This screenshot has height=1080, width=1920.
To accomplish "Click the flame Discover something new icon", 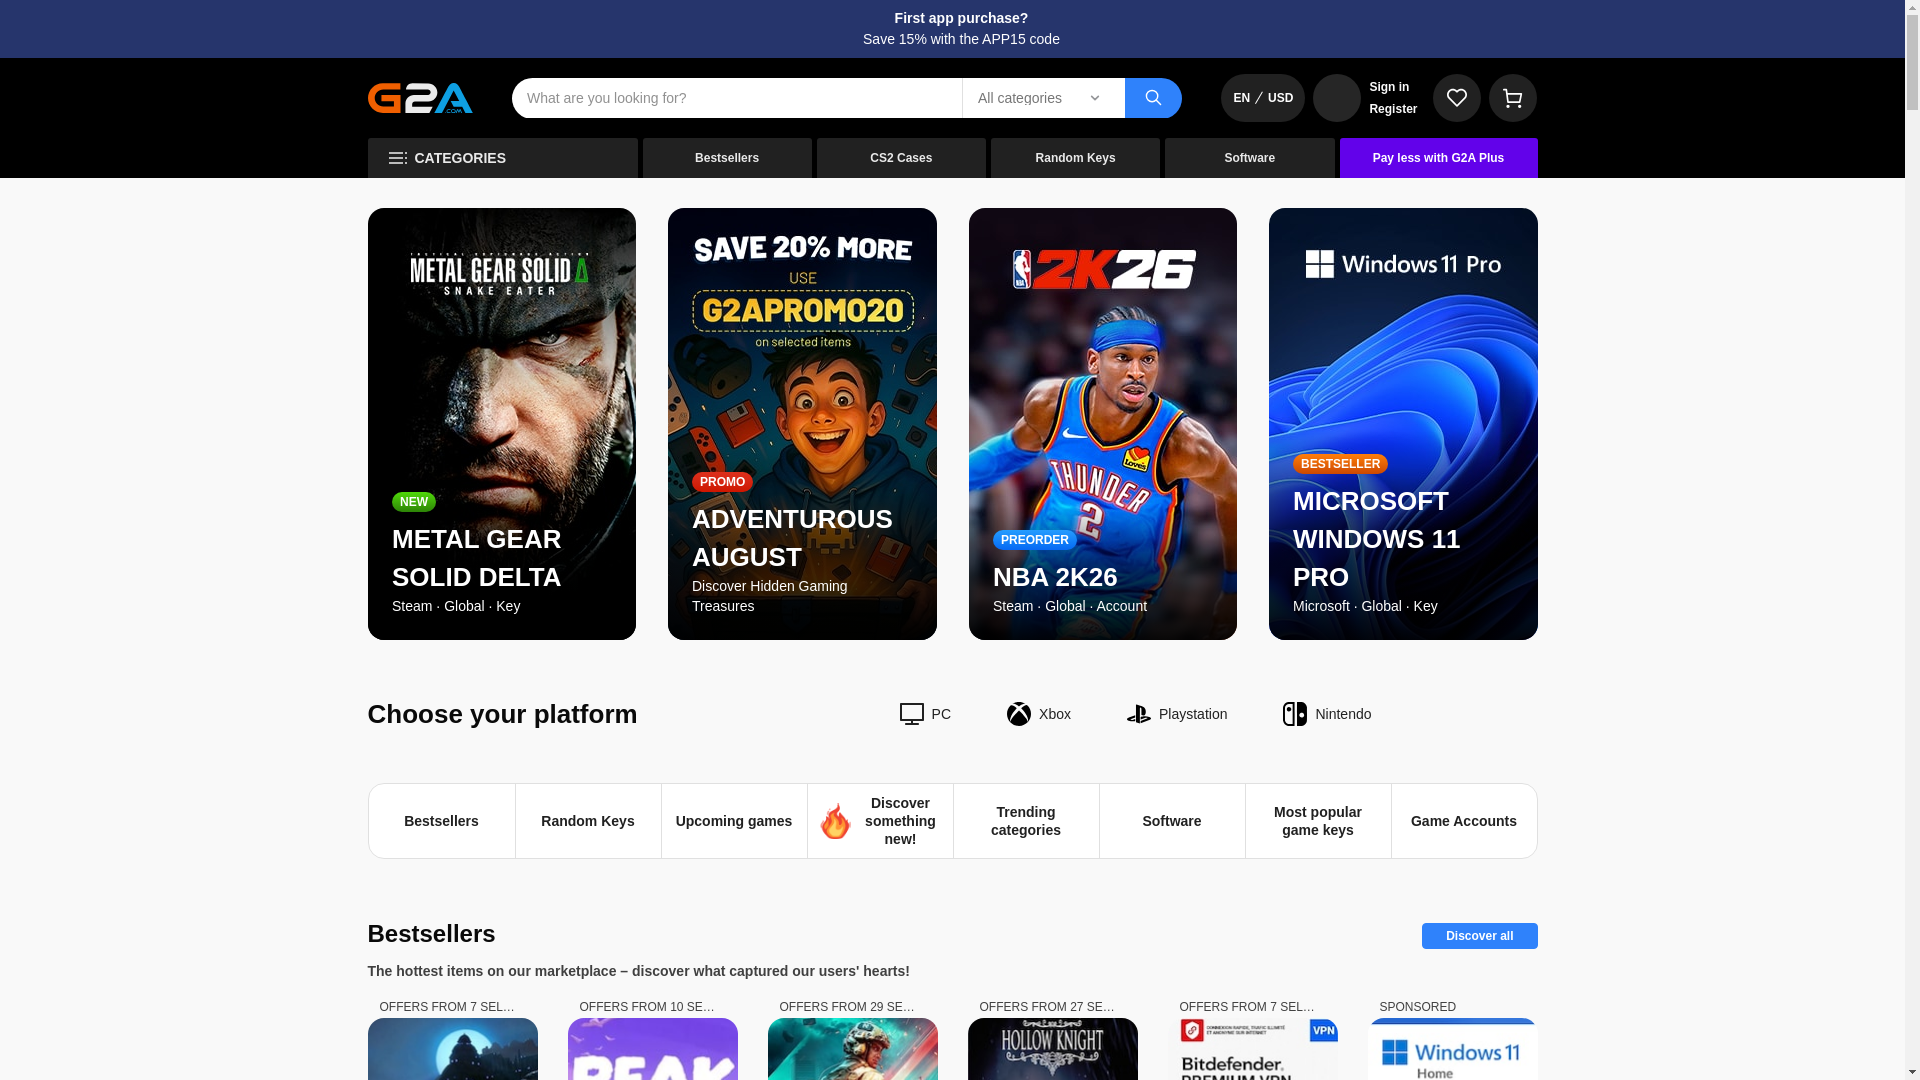I will tap(835, 821).
